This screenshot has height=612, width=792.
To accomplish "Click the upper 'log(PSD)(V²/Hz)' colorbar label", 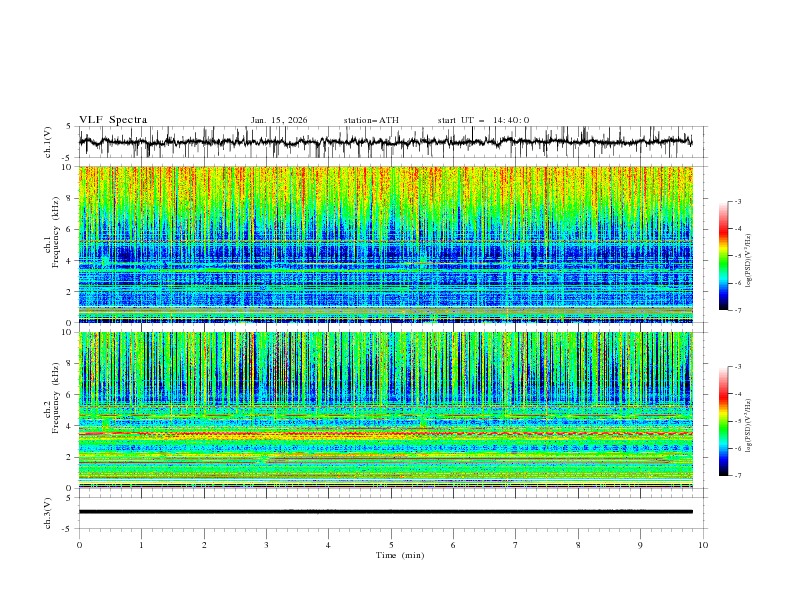I will (748, 261).
